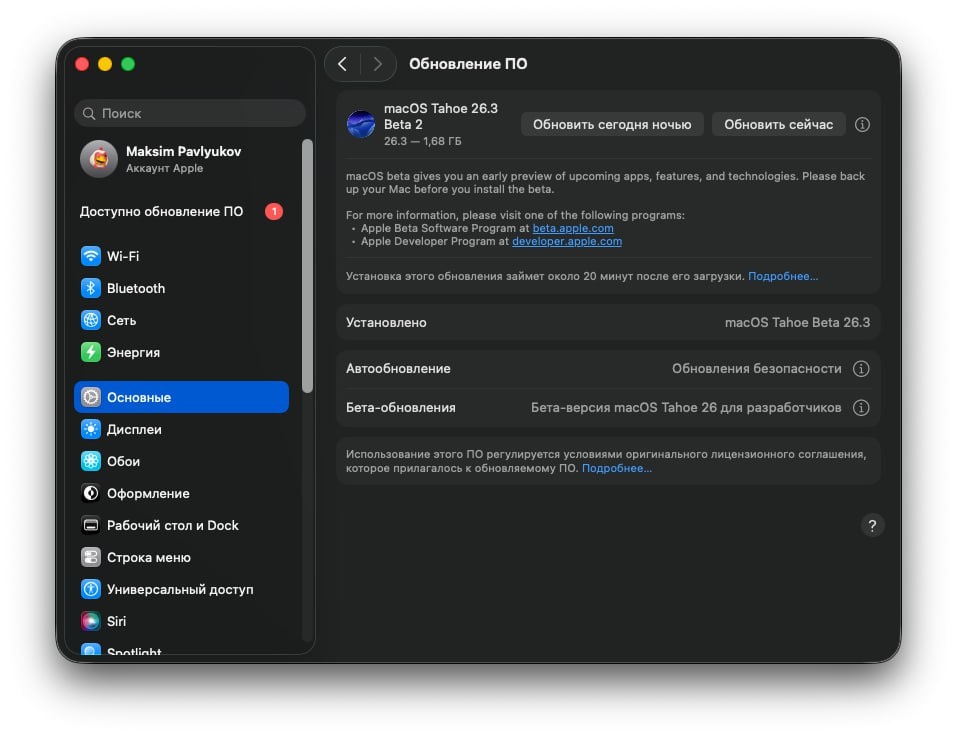The height and width of the screenshot is (737, 957).
Task: Open Строка меню settings
Action: (x=181, y=557)
